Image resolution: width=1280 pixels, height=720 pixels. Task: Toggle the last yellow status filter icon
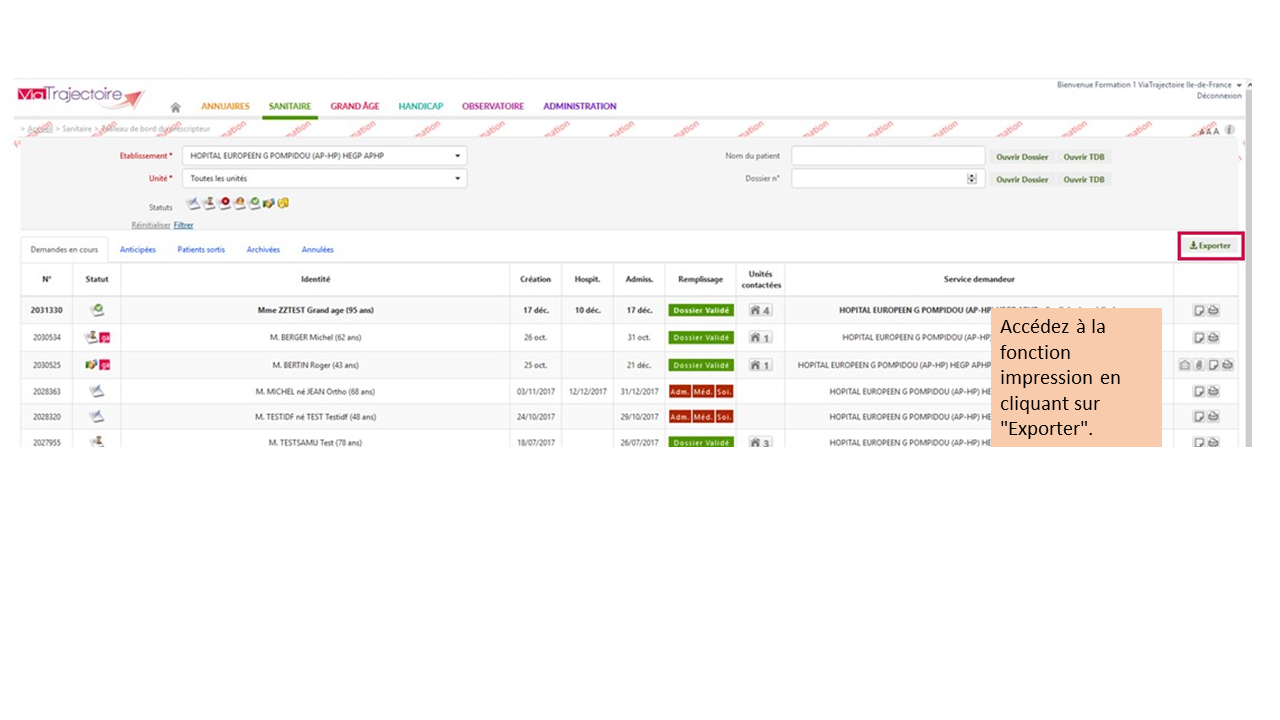coord(283,204)
